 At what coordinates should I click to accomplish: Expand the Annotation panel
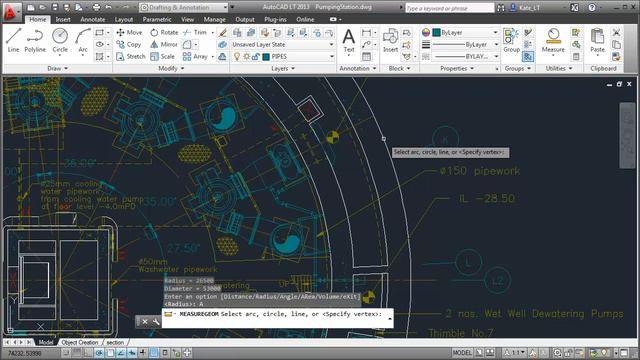(x=358, y=69)
